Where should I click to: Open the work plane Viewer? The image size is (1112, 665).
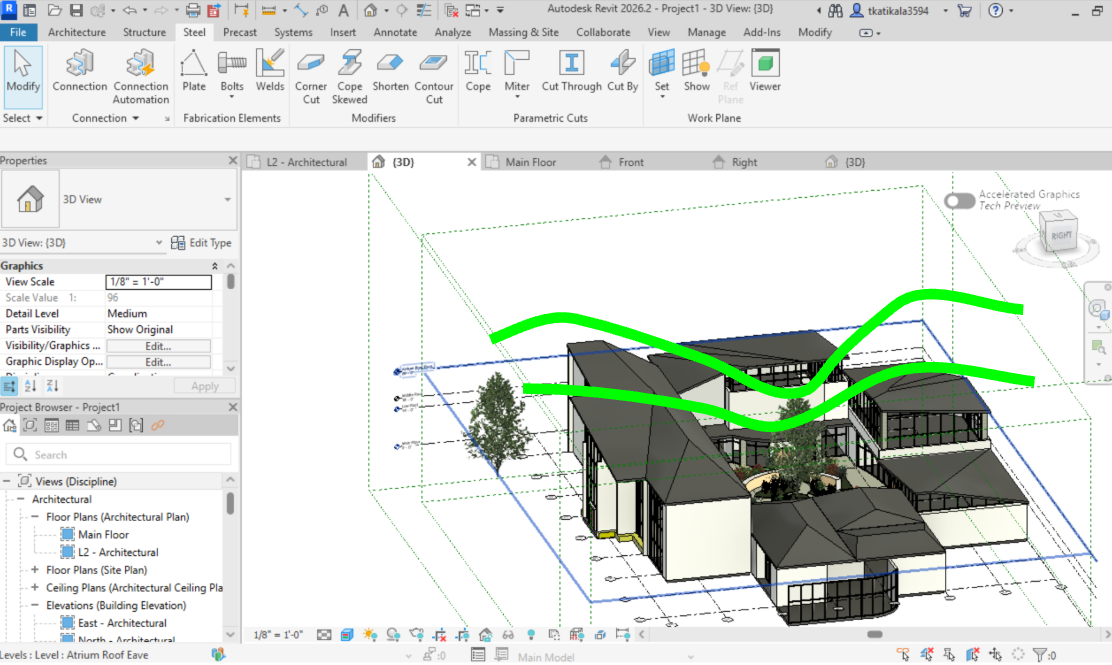(764, 71)
